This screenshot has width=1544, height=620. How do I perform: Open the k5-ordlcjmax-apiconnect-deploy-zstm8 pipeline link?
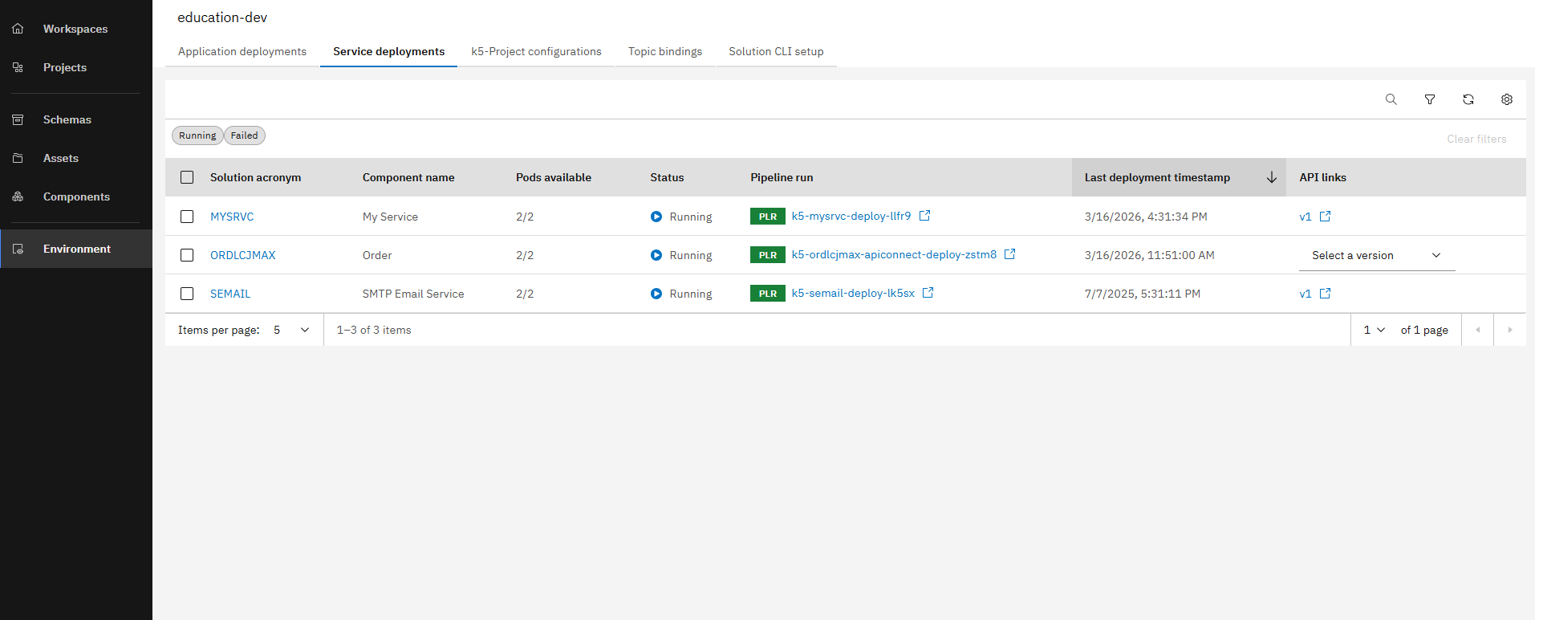(x=894, y=255)
